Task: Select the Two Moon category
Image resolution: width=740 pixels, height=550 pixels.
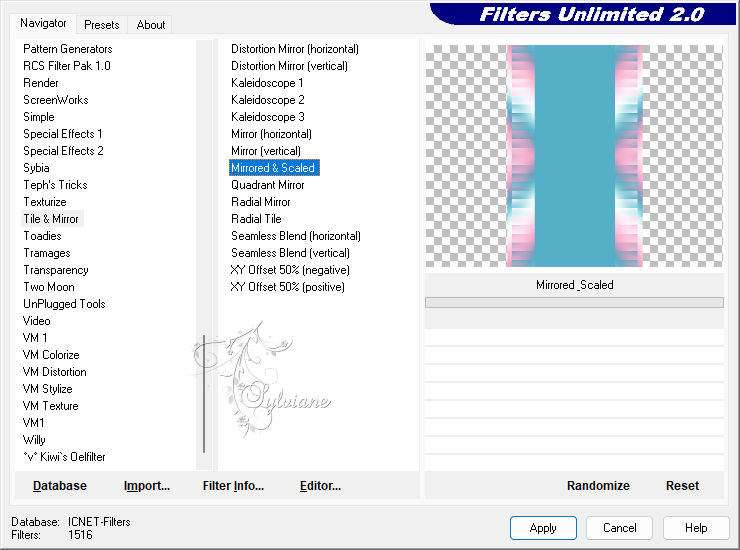Action: pyautogui.click(x=49, y=287)
